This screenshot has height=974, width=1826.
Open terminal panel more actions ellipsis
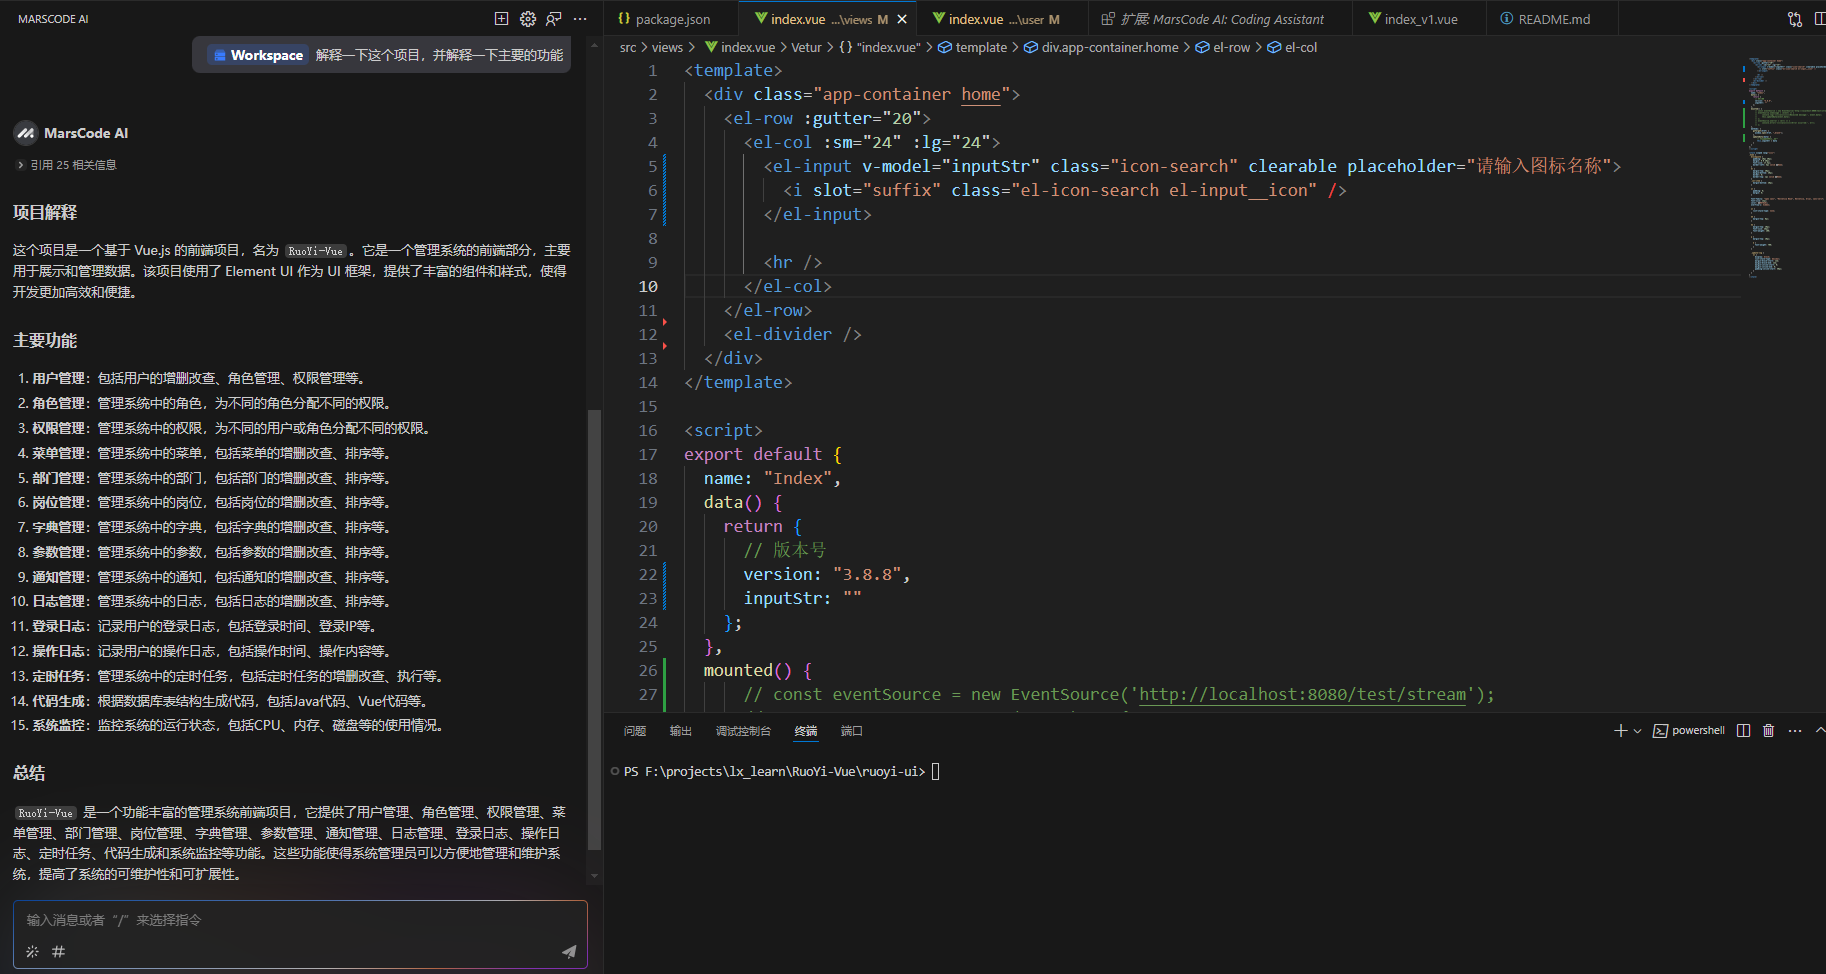click(x=1795, y=731)
